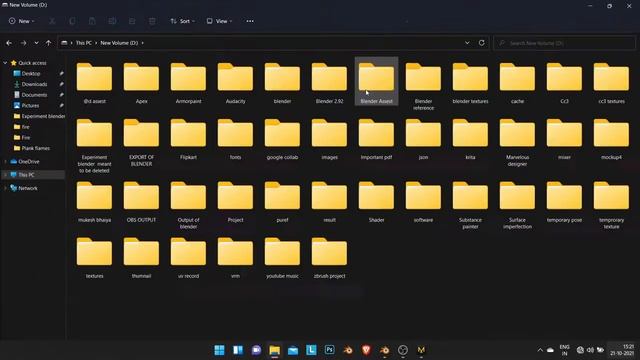This screenshot has height=360, width=640.
Task: Click the Rename toolbar icon
Action: pyautogui.click(x=112, y=21)
